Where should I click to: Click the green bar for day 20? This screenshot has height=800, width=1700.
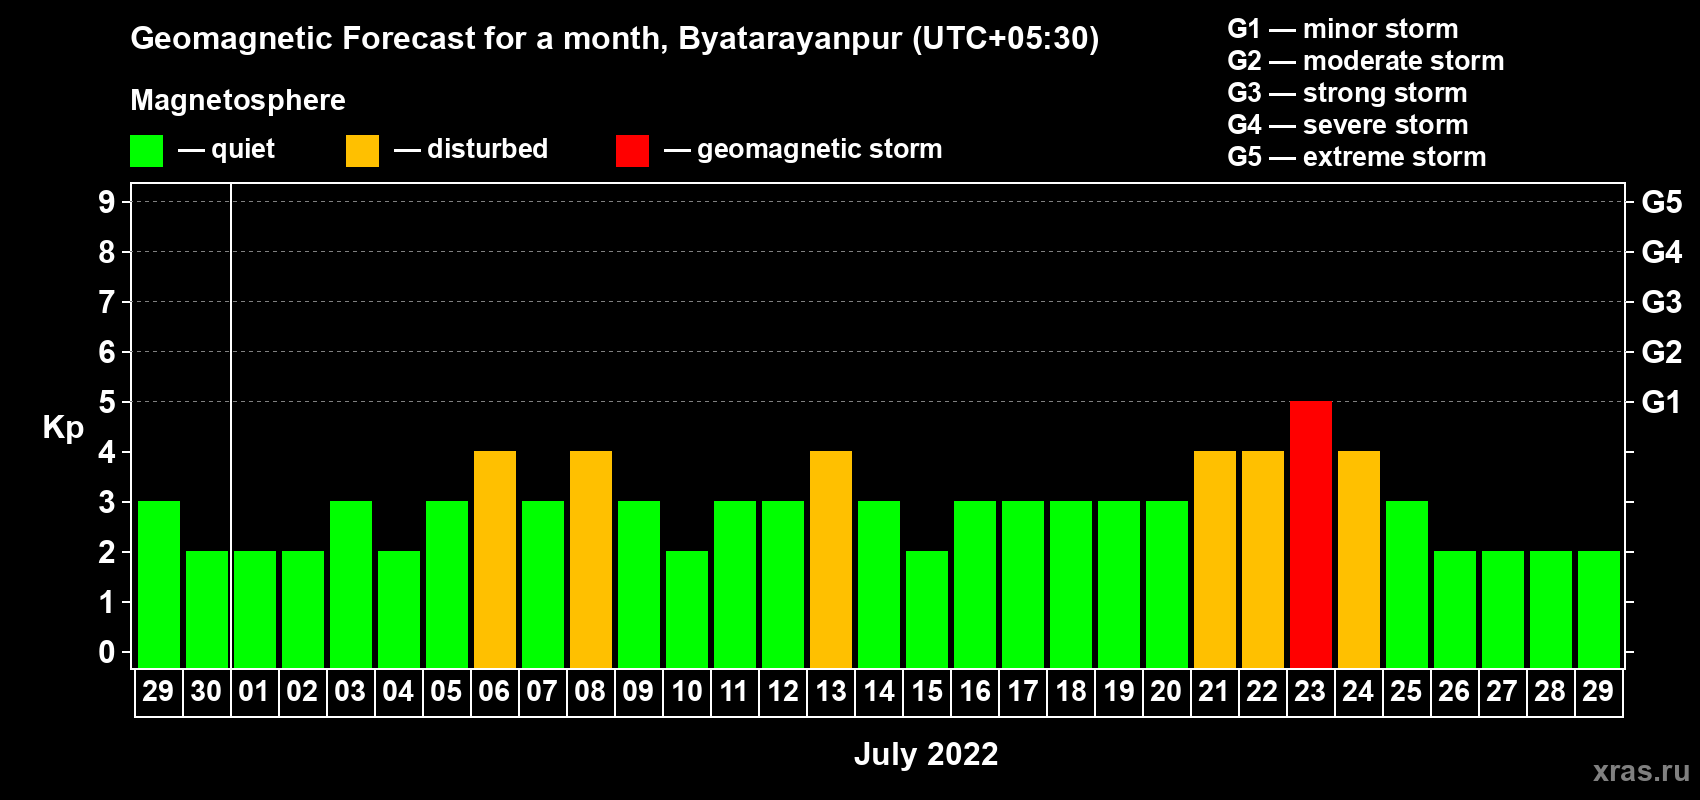click(1167, 584)
